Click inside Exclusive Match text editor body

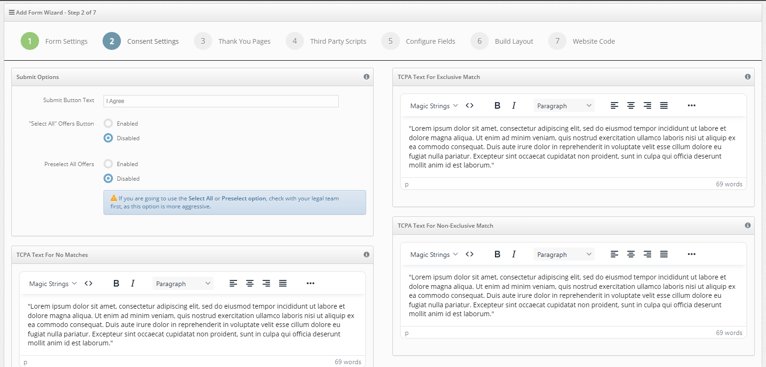click(574, 147)
